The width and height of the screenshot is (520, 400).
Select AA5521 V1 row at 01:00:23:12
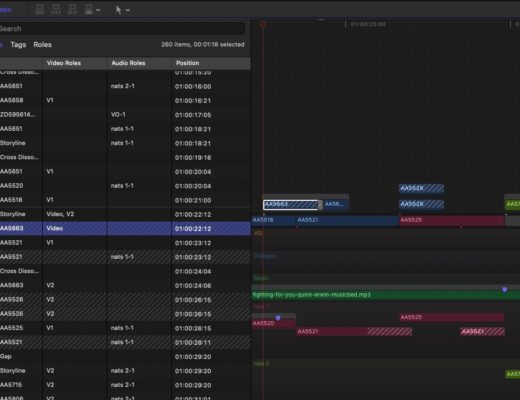pyautogui.click(x=125, y=243)
